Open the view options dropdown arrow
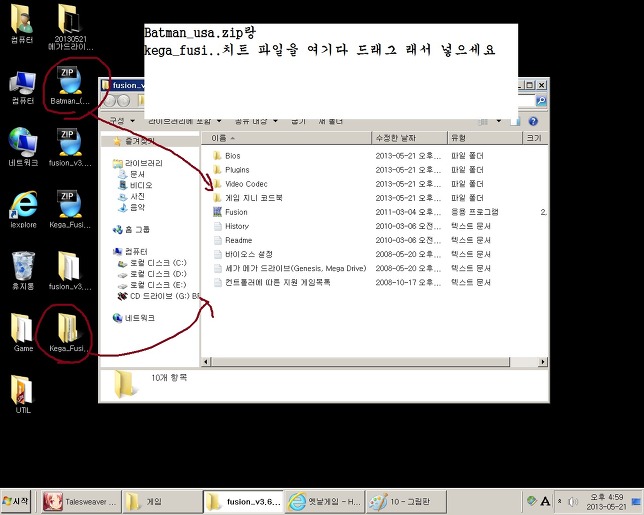 point(499,121)
